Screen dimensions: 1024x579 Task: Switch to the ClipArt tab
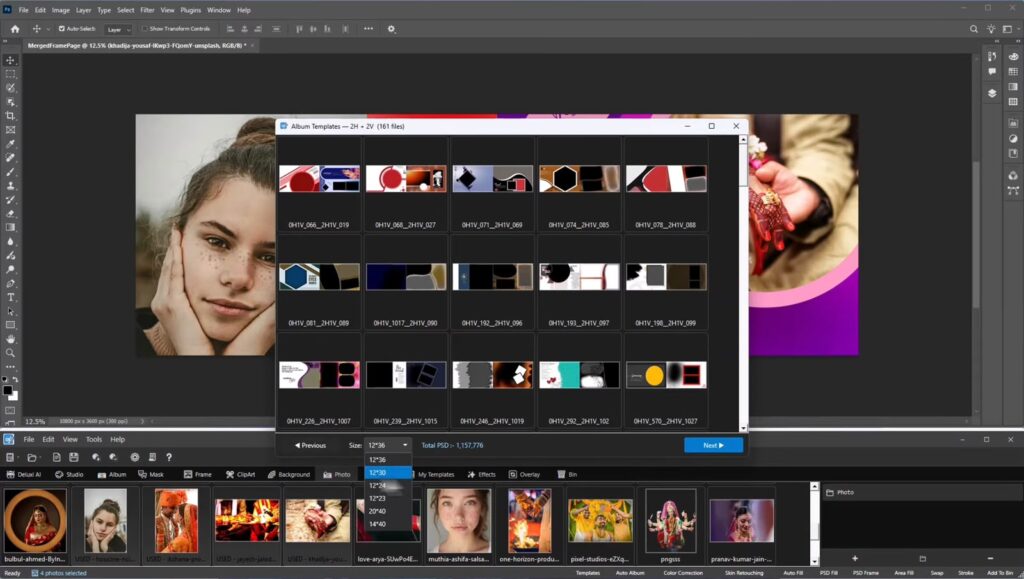pyautogui.click(x=240, y=475)
